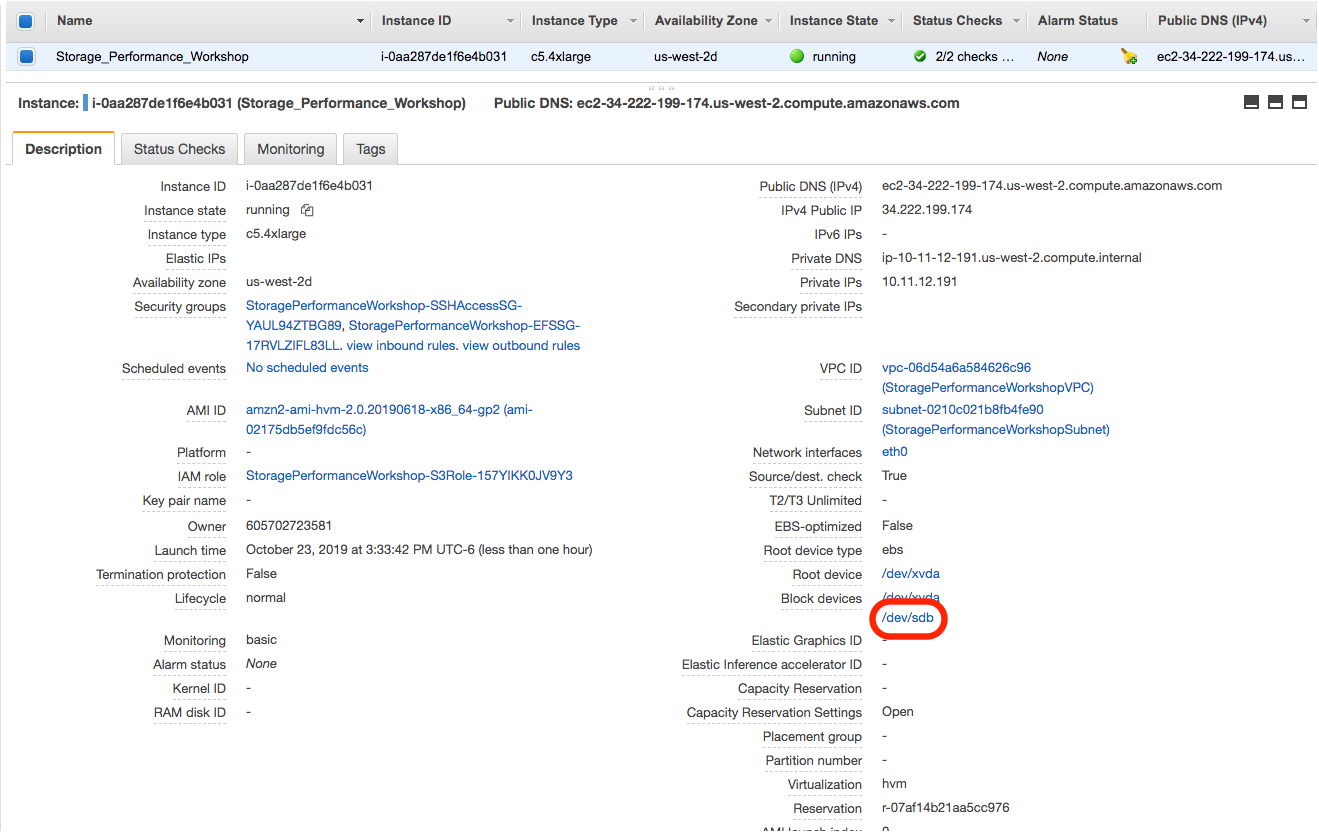Switch to the Description tab
The image size is (1319, 832).
(63, 149)
